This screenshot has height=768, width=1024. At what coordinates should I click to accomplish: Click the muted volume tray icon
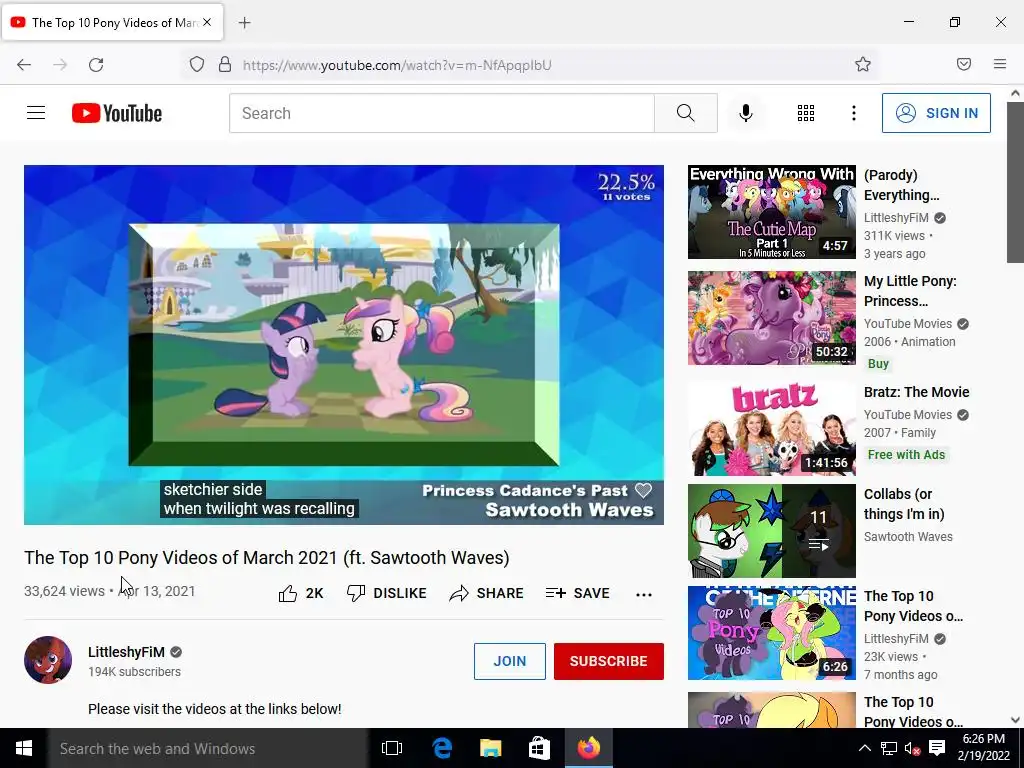[912, 748]
